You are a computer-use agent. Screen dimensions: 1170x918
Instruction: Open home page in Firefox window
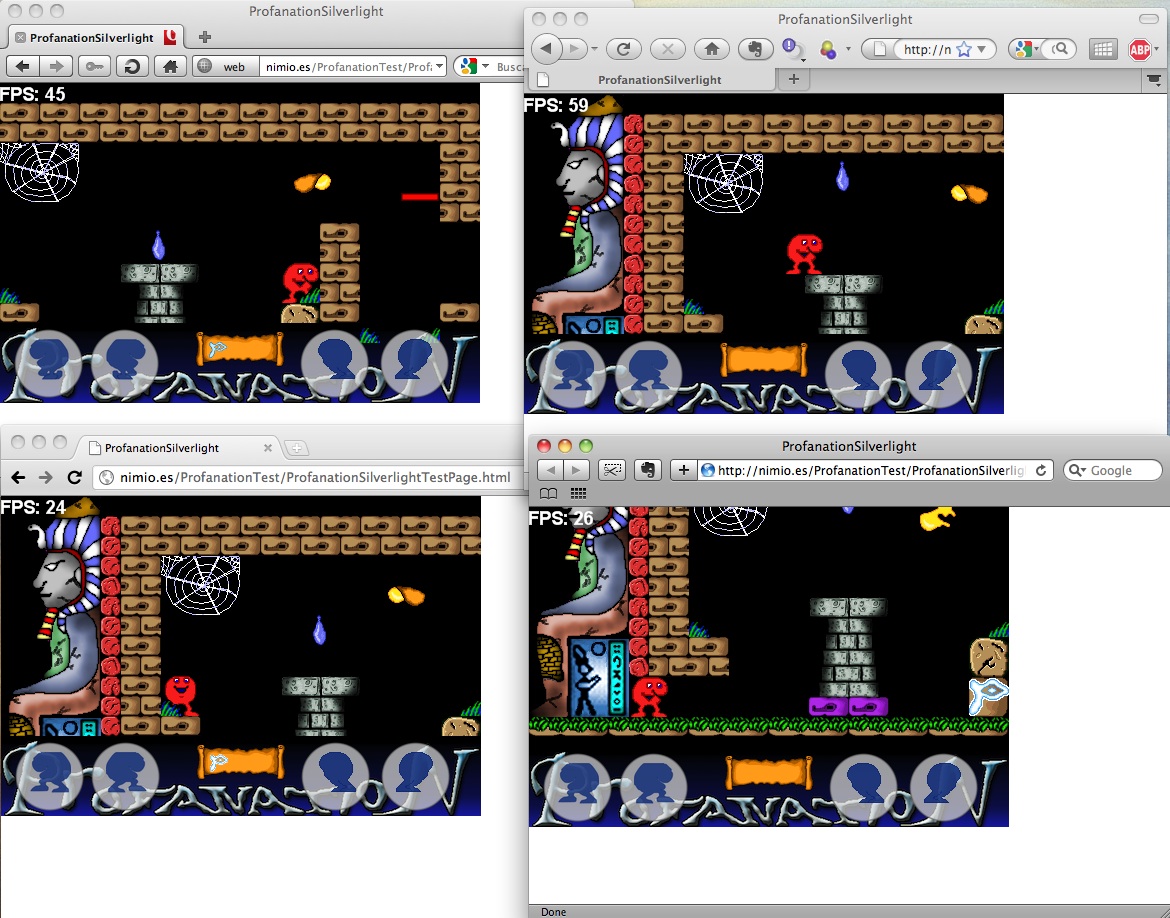point(712,49)
